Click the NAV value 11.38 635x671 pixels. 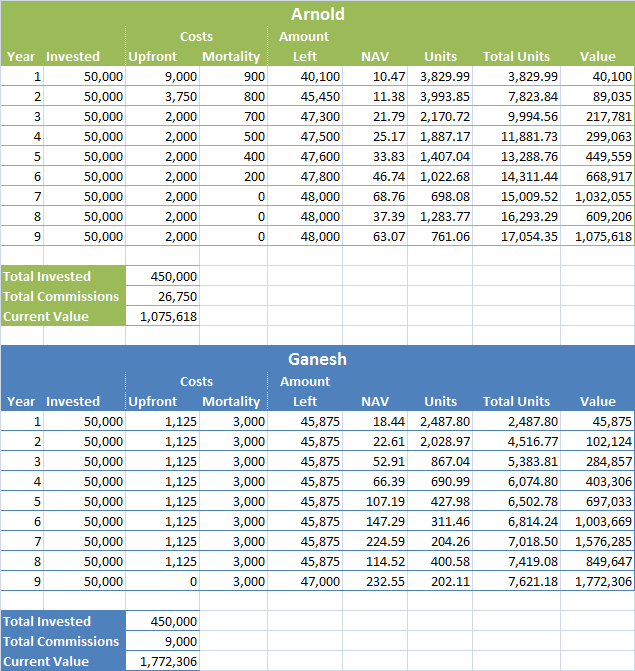click(389, 96)
